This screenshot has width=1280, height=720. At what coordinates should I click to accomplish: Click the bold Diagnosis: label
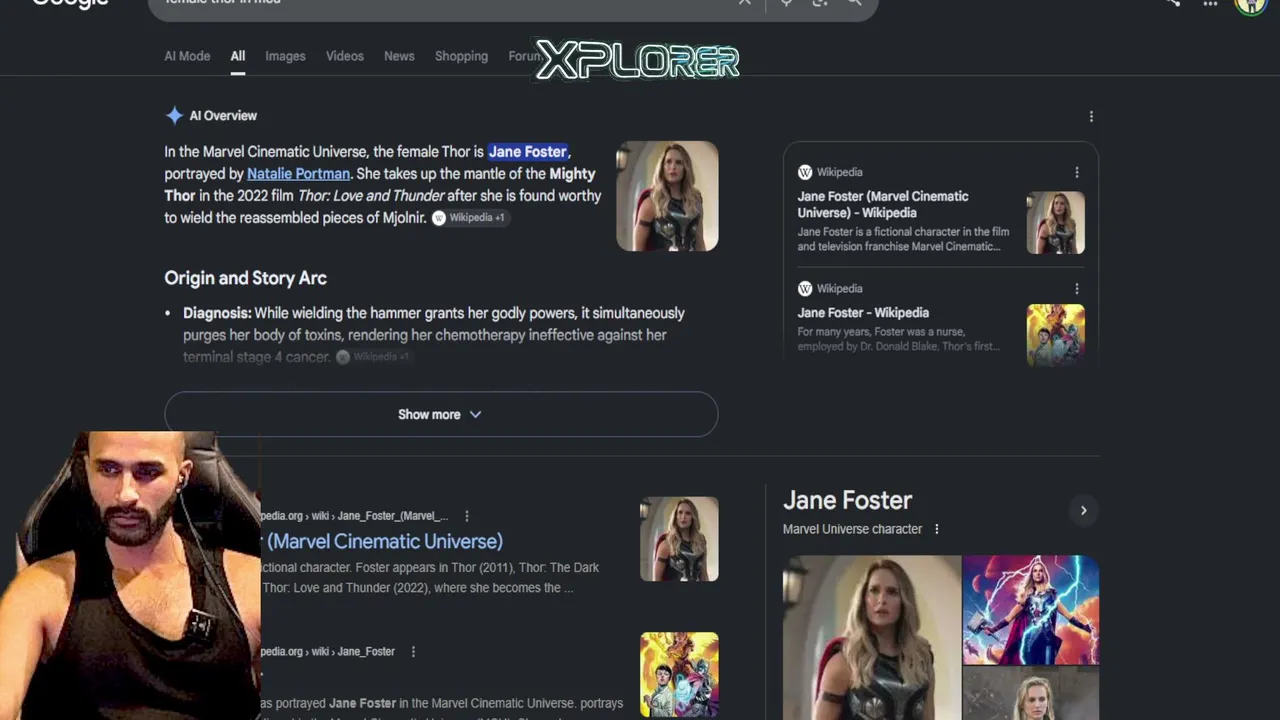coord(217,313)
